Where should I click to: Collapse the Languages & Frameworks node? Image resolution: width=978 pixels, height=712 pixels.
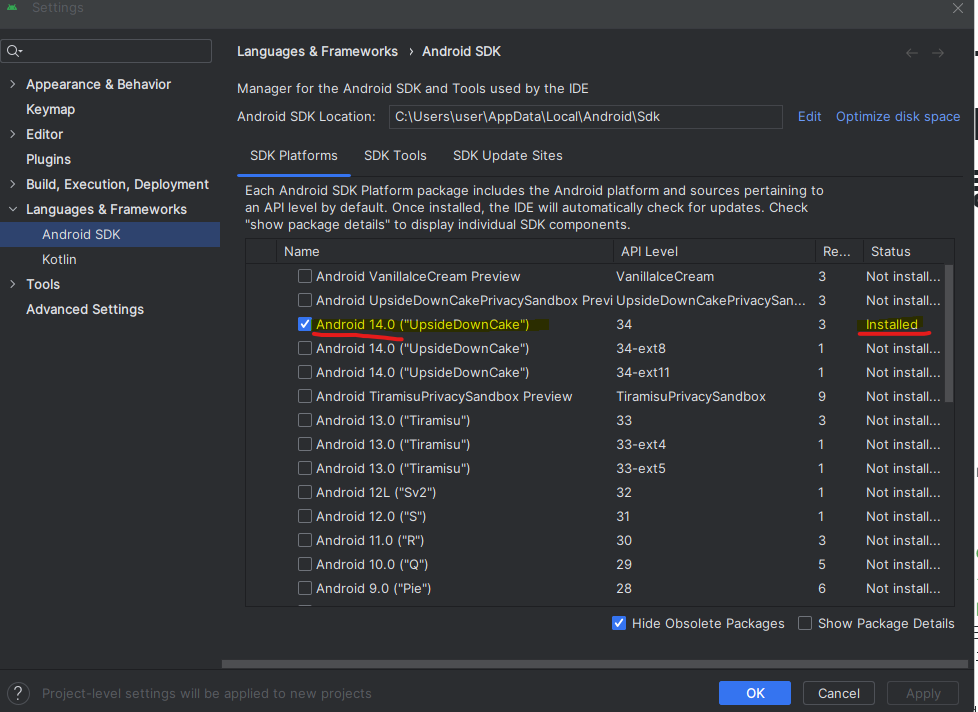[12, 209]
